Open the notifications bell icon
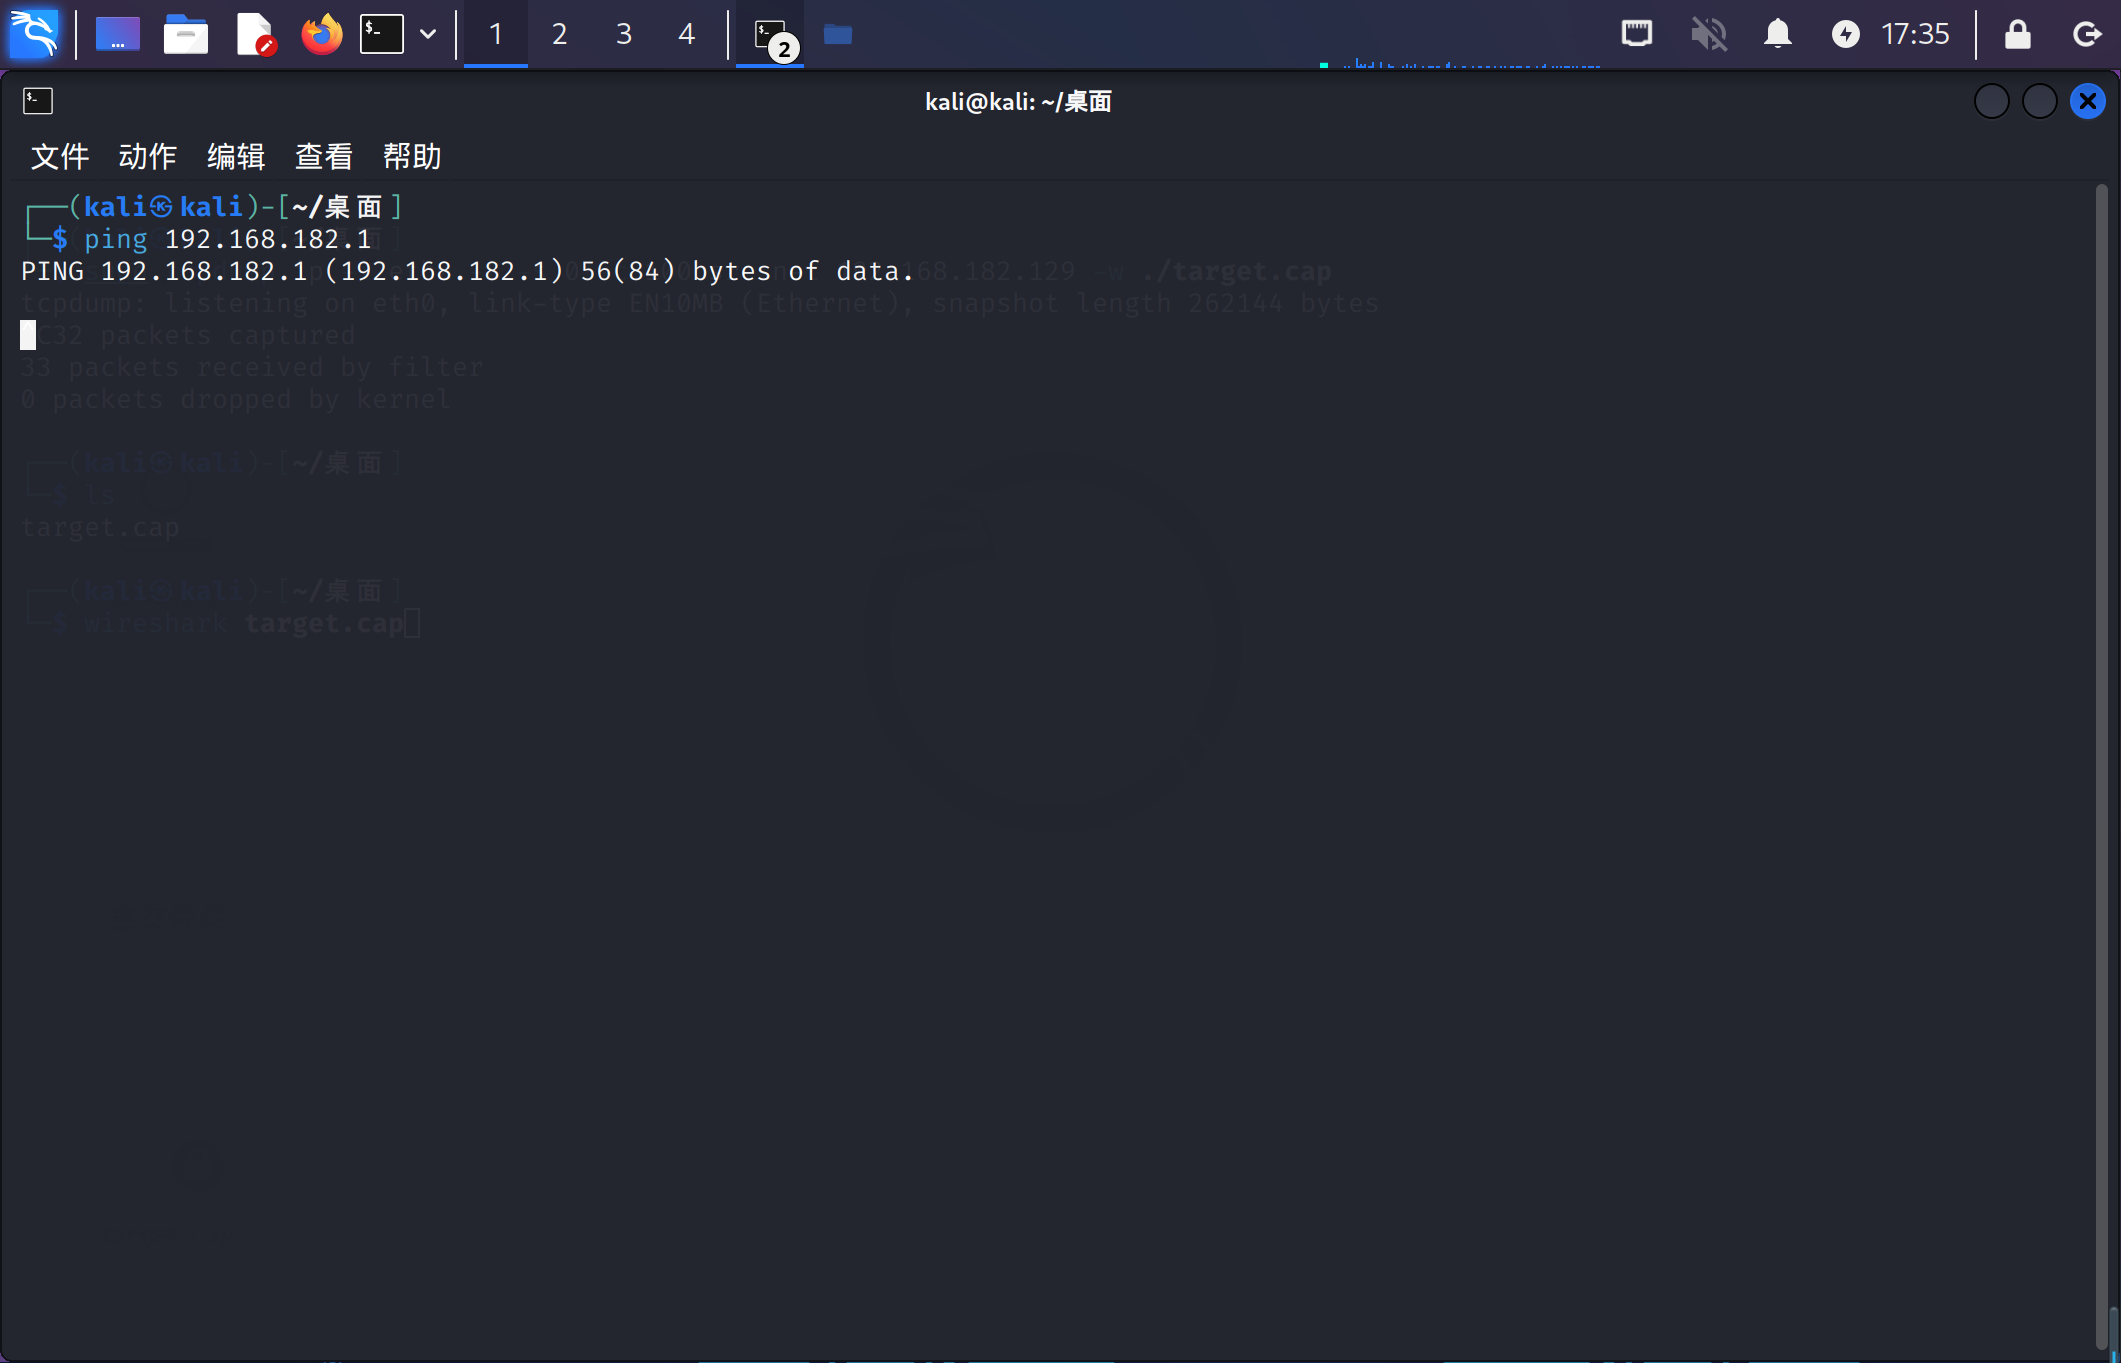The height and width of the screenshot is (1363, 2121). pyautogui.click(x=1777, y=34)
